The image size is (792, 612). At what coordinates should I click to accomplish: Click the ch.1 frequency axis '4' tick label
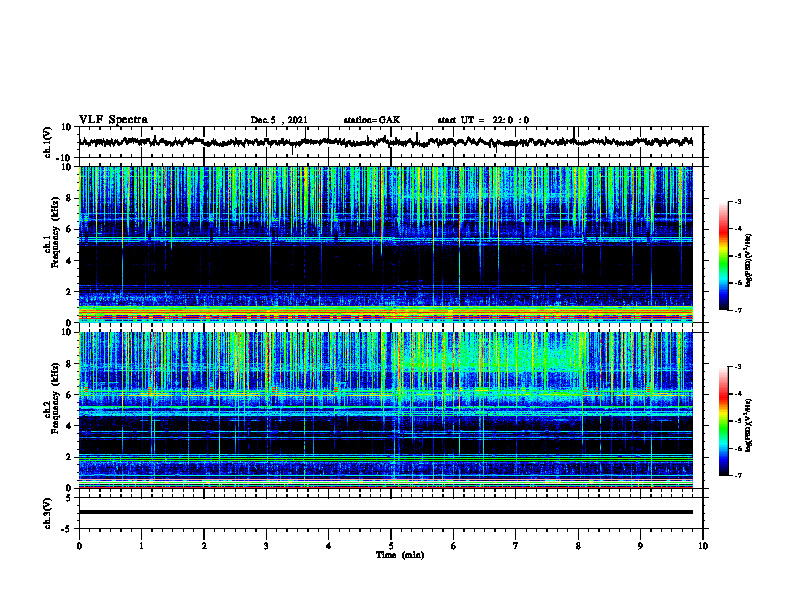pyautogui.click(x=69, y=261)
